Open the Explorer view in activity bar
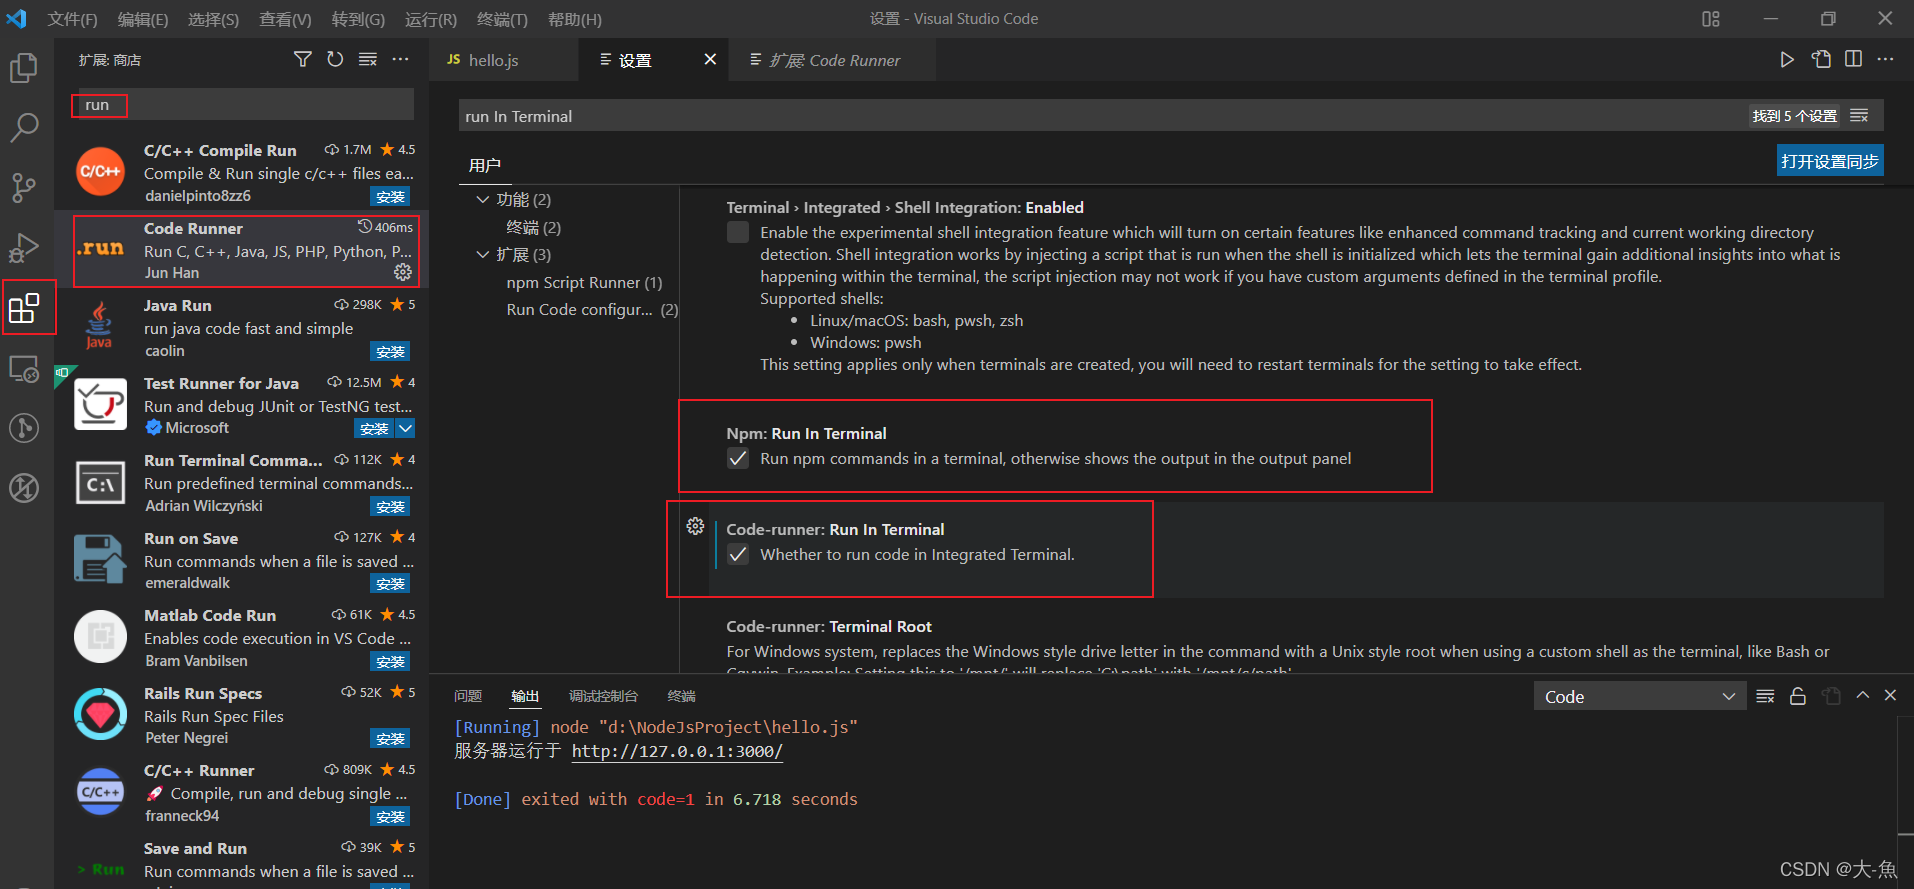1914x889 pixels. pos(24,68)
